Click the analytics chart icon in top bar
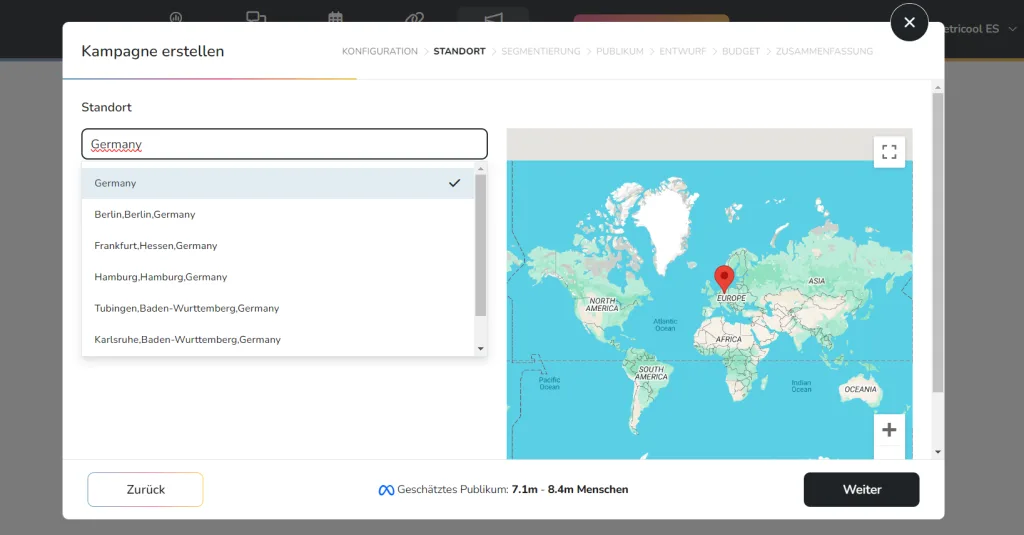Viewport: 1024px width, 535px height. (176, 17)
